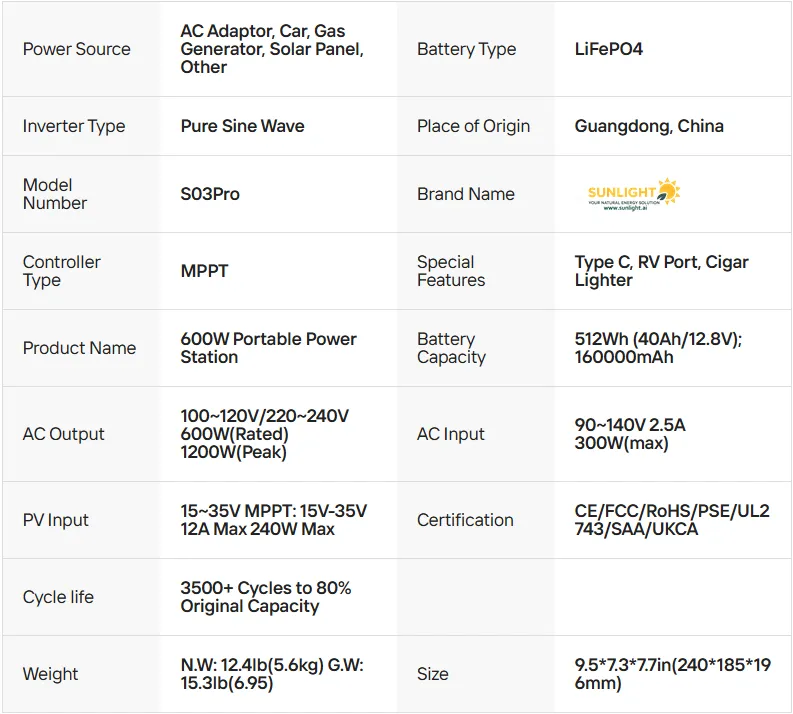Click the Cycle life label
793x714 pixels.
[58, 597]
